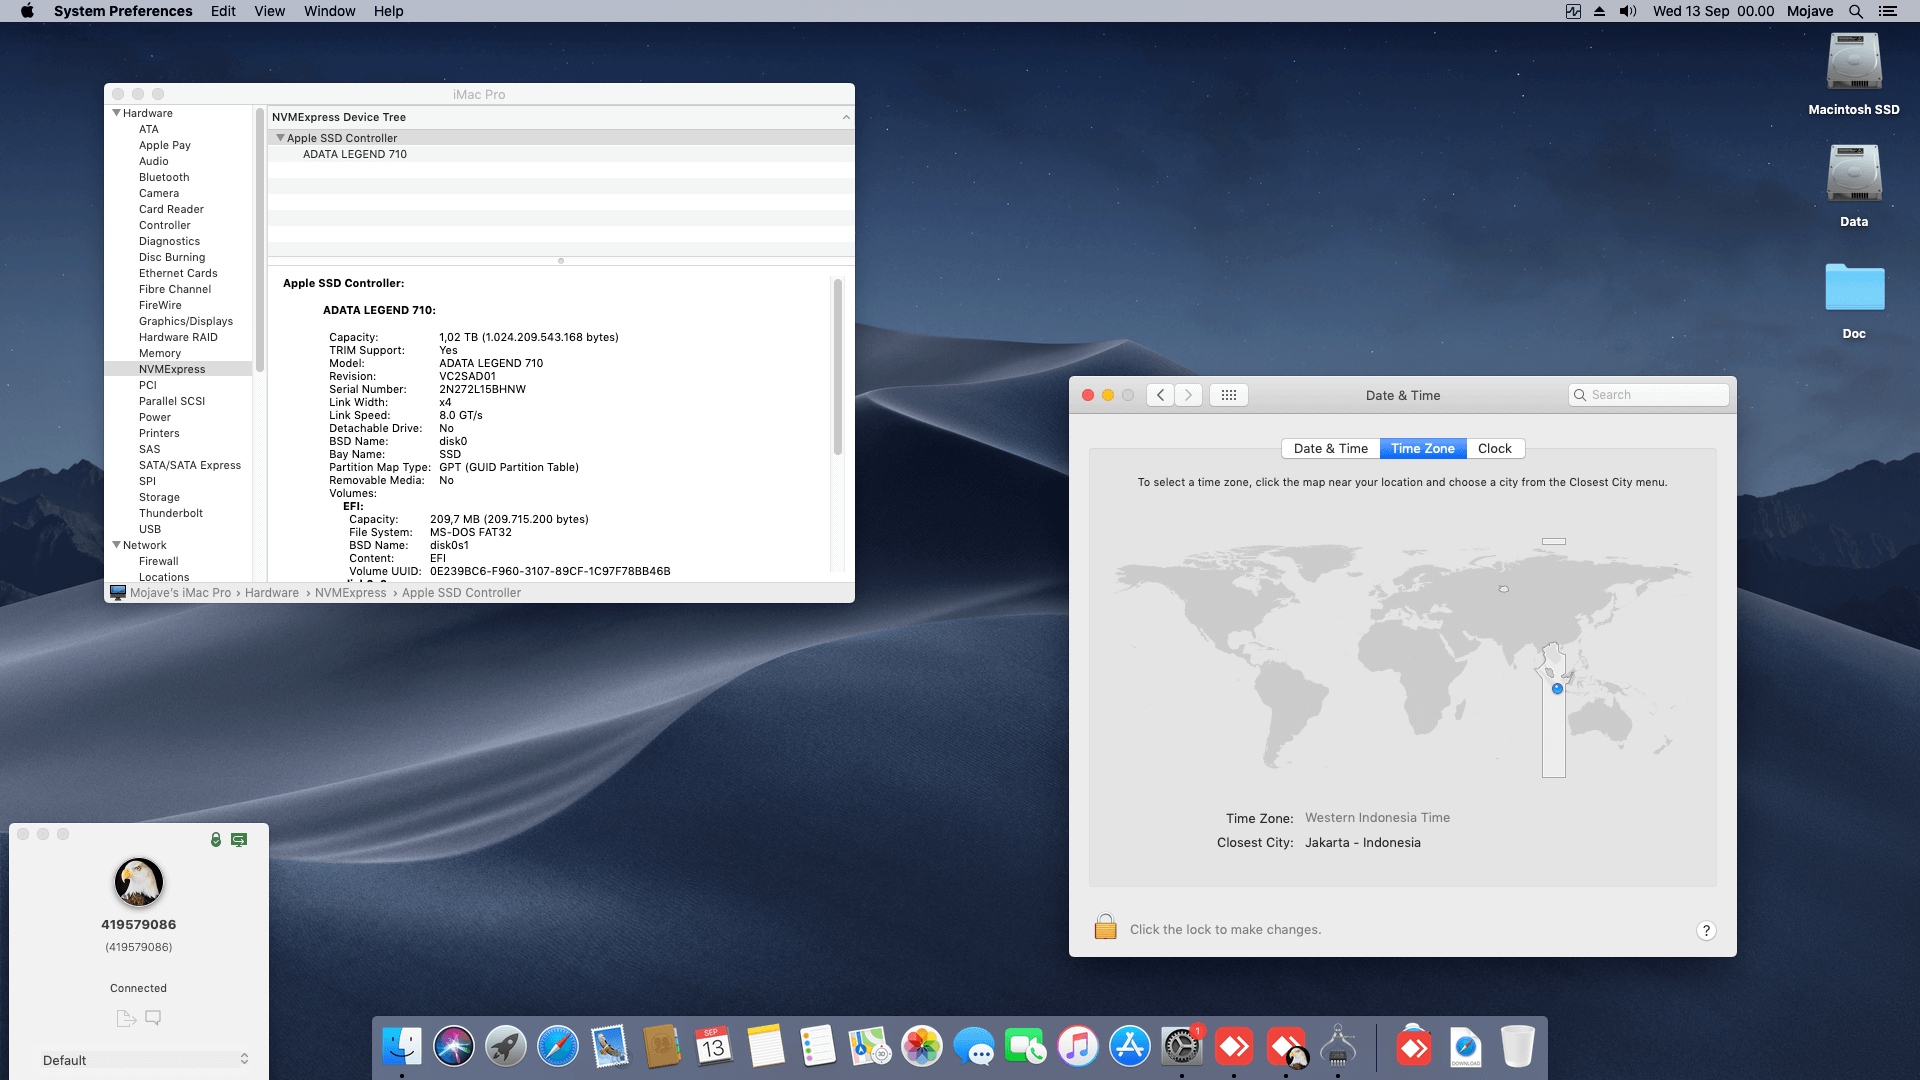Open the chat bubble icon in the AnyDesk session window
Screen dimensions: 1920x1080
[153, 1017]
